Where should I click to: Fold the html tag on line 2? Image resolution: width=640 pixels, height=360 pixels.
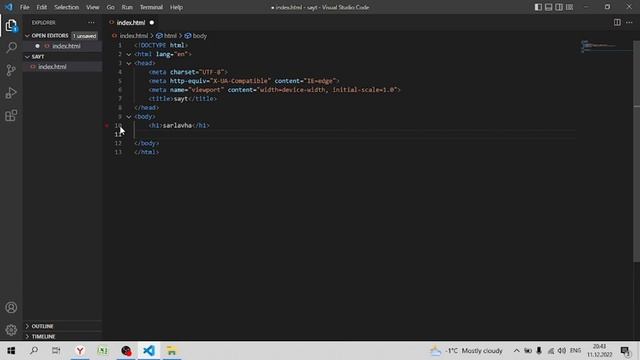tap(129, 54)
